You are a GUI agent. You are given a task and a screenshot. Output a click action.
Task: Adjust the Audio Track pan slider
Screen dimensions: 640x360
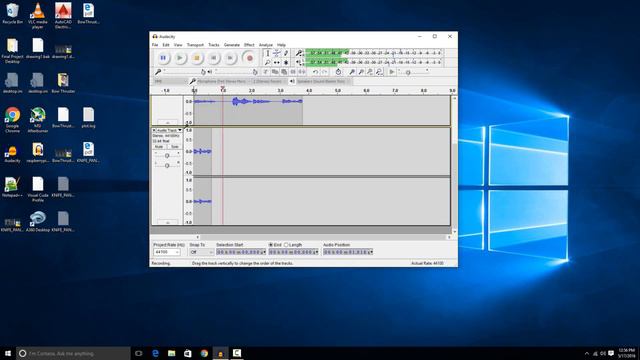(x=167, y=165)
